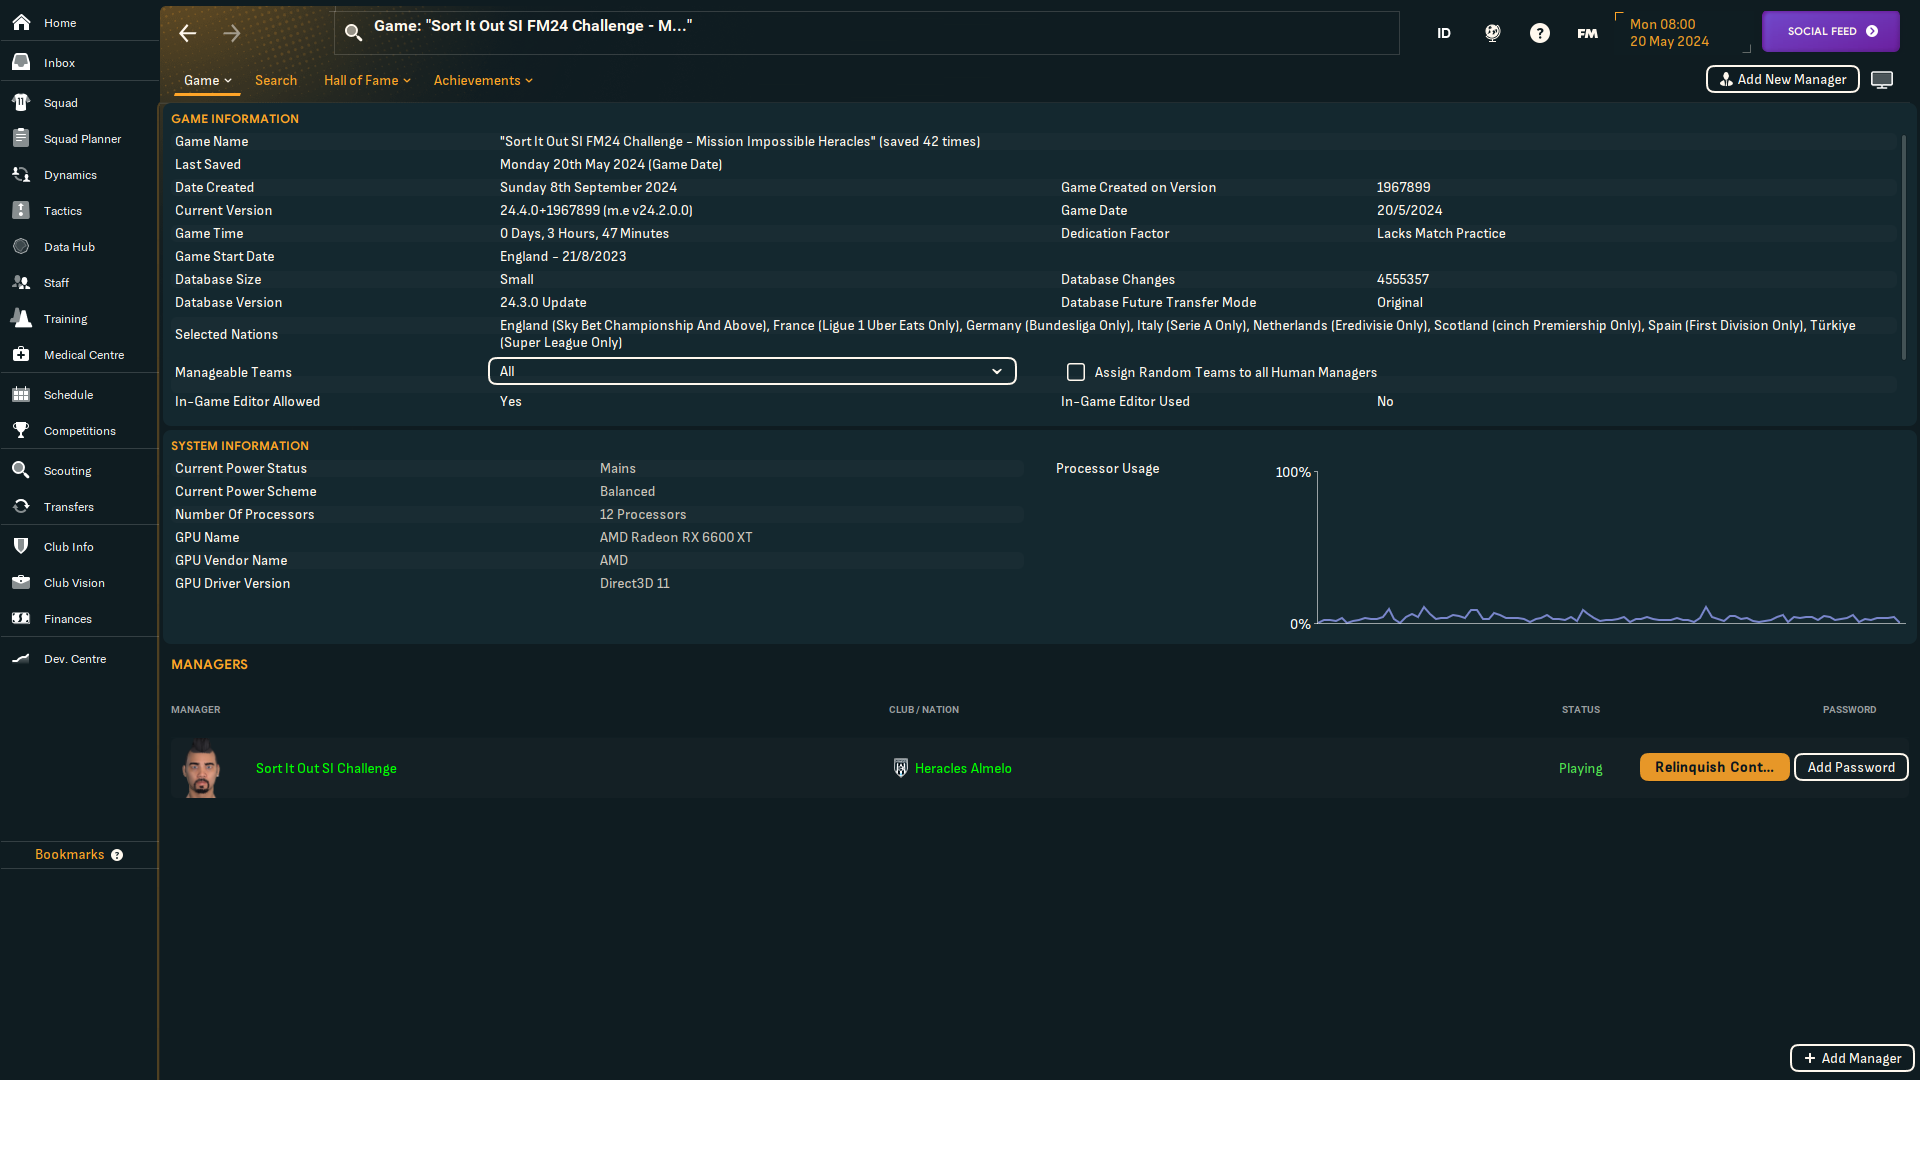
Task: Open Club Info shield icon
Action: tap(21, 546)
